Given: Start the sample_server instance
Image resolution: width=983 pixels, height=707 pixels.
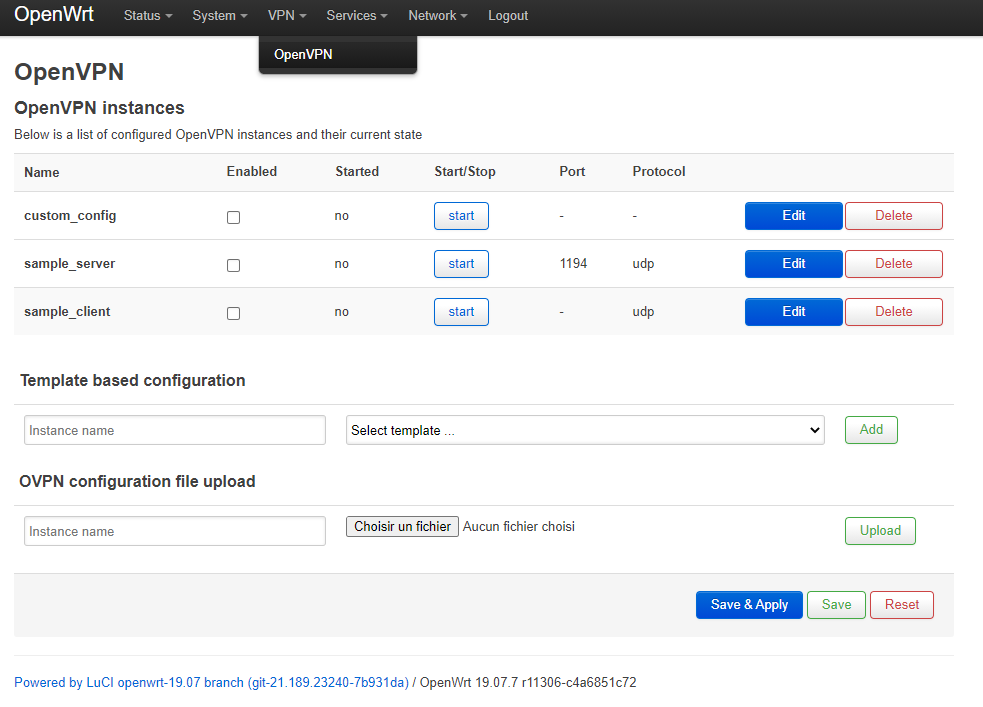Looking at the screenshot, I should tap(461, 264).
